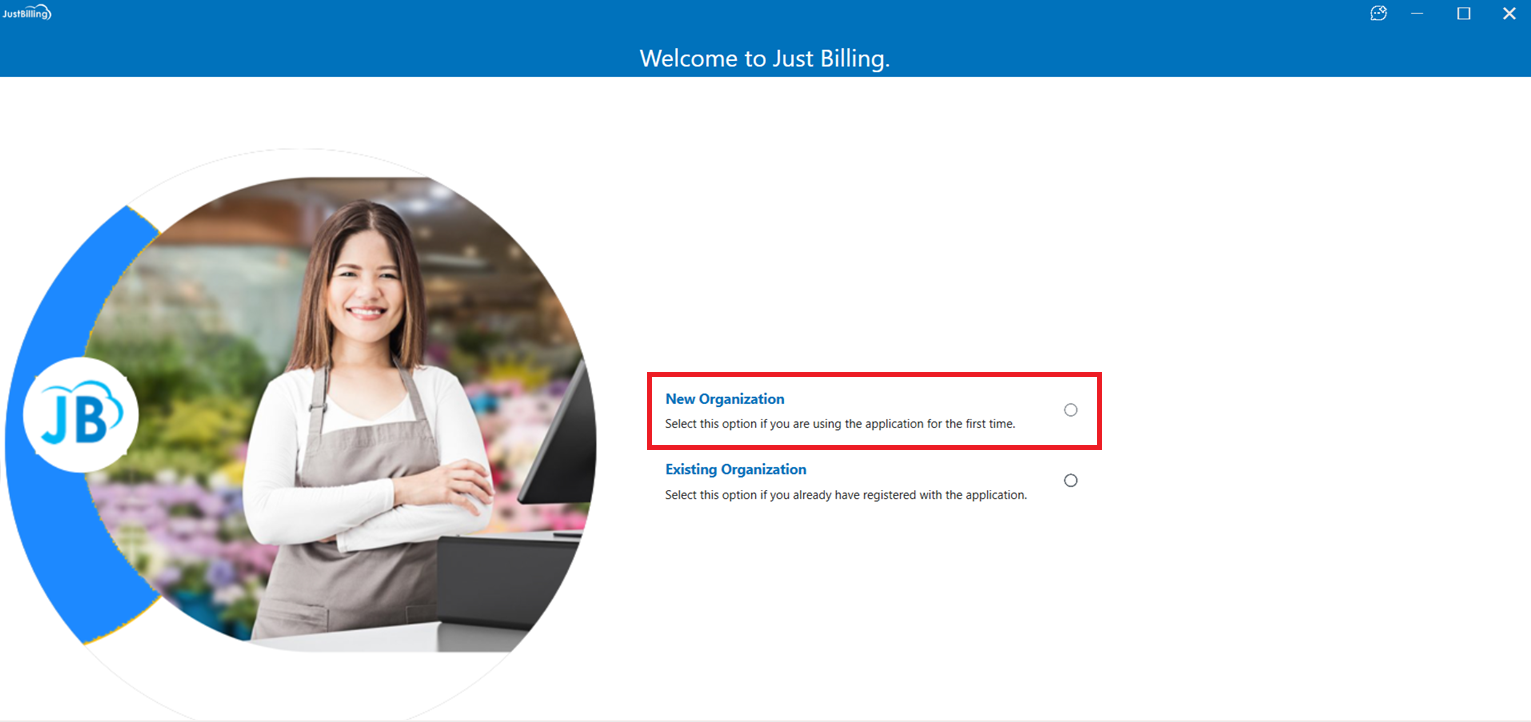The image size is (1531, 722).
Task: Click the "Existing Organization" heading text
Action: tap(736, 469)
